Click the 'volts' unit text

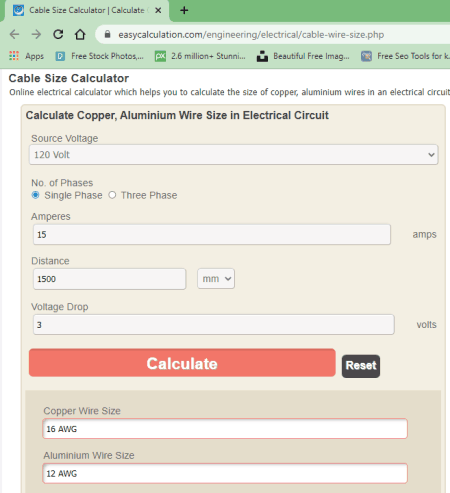point(426,325)
